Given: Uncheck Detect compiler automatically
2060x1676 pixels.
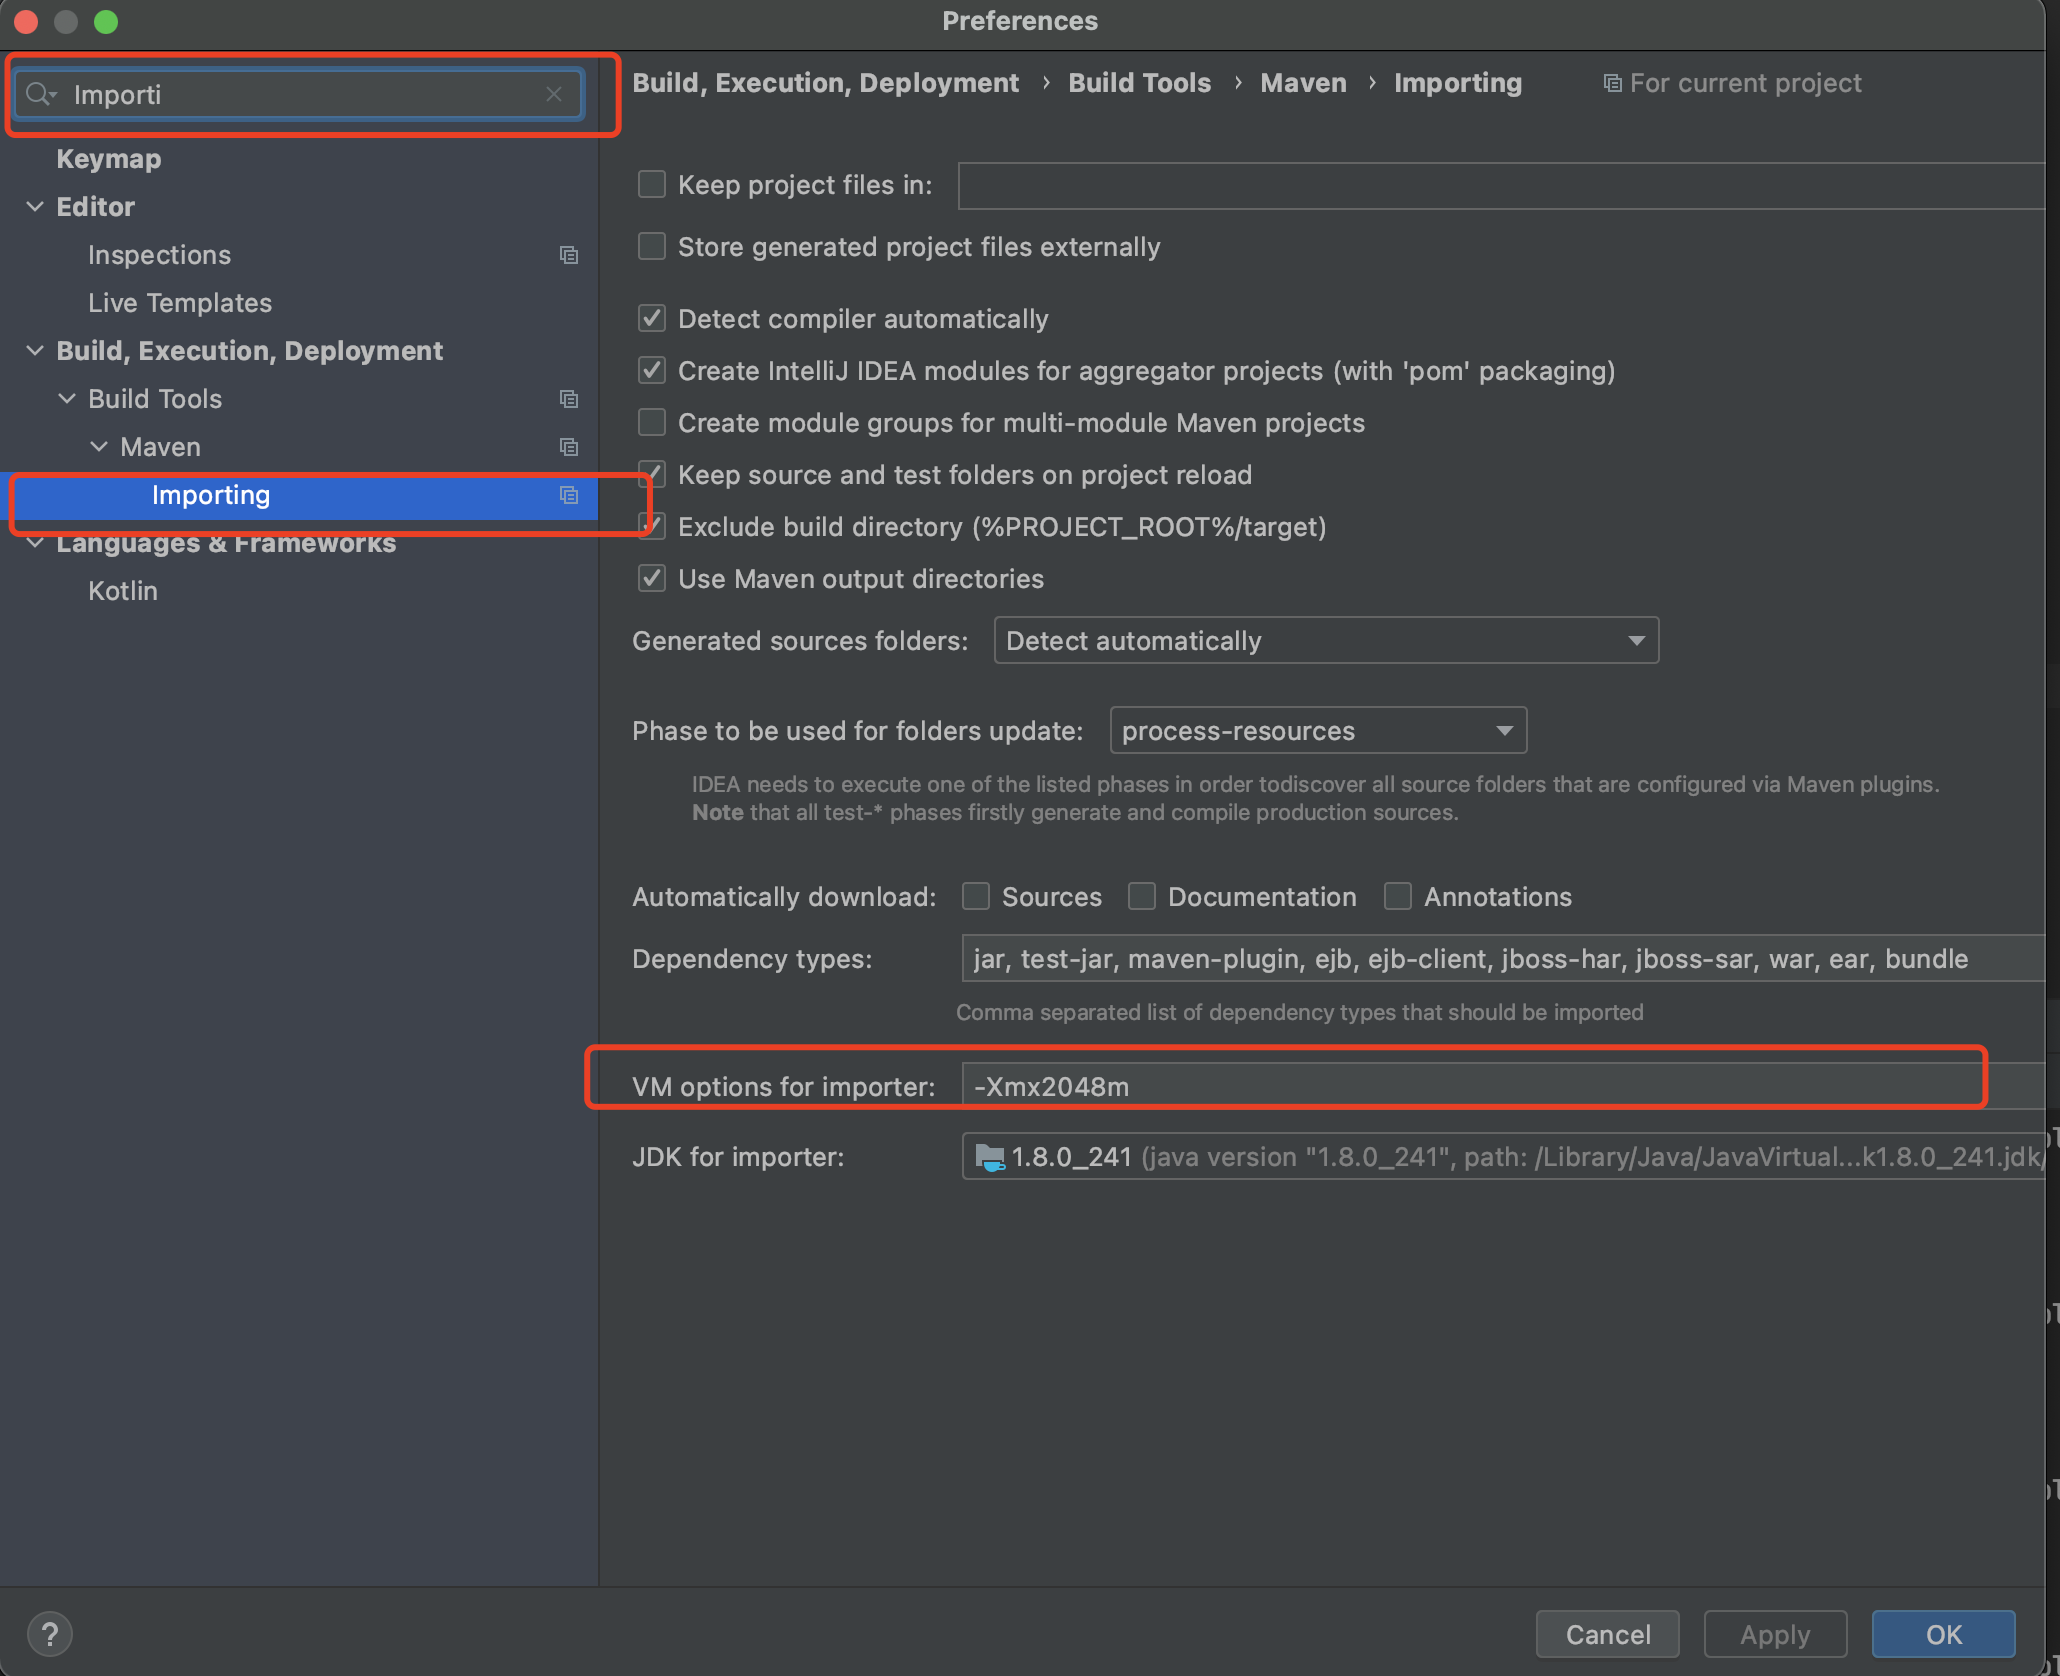Looking at the screenshot, I should (652, 318).
